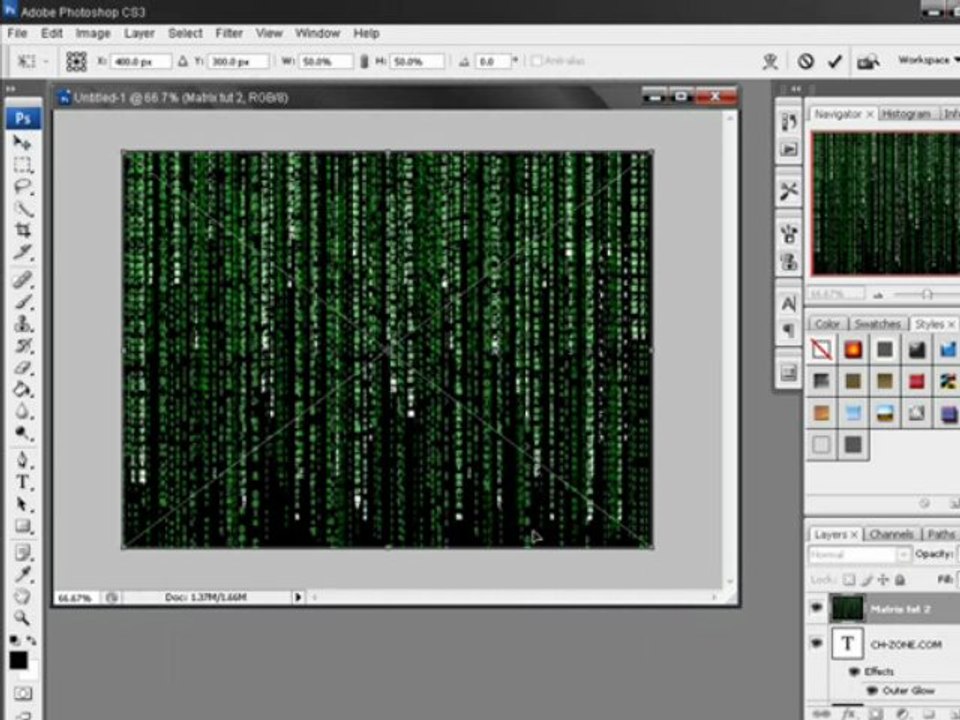
Task: Select the Rectangular Marquee tool
Action: (x=23, y=165)
